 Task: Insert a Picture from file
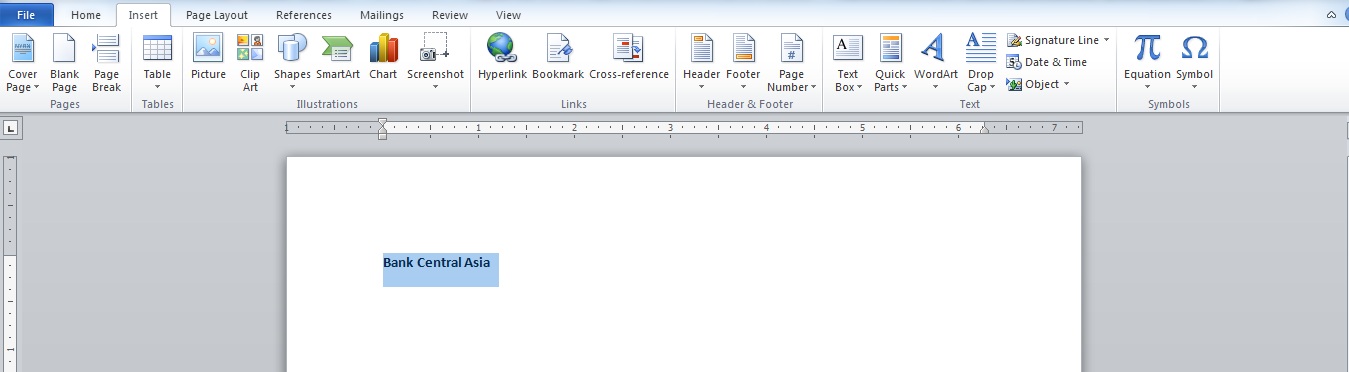pyautogui.click(x=208, y=57)
